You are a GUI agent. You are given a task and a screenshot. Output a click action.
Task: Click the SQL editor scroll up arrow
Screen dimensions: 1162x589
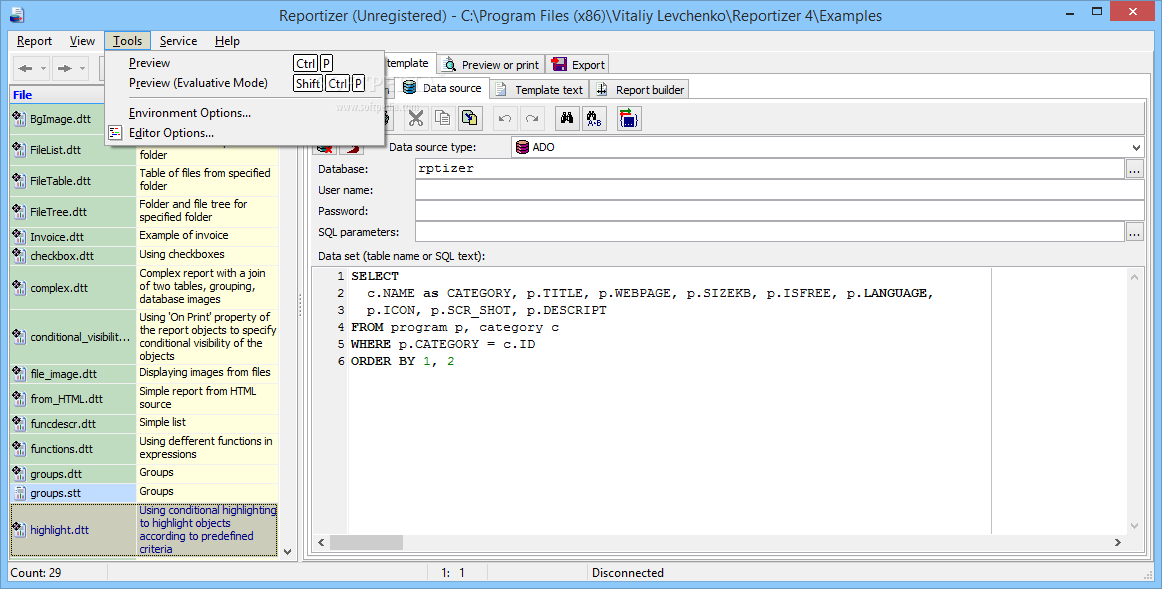coord(1135,277)
